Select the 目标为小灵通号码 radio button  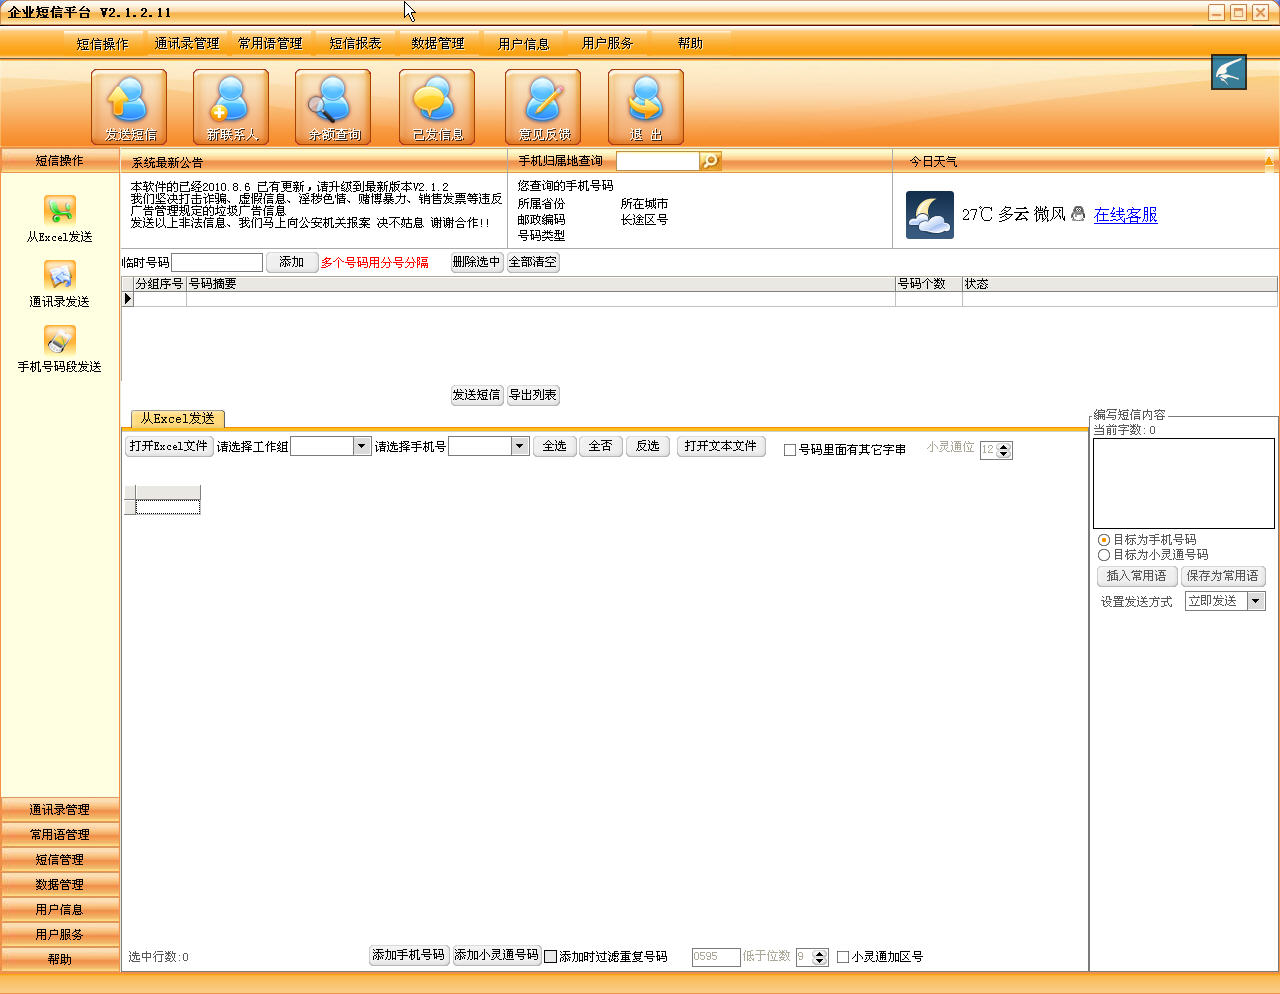pyautogui.click(x=1104, y=555)
